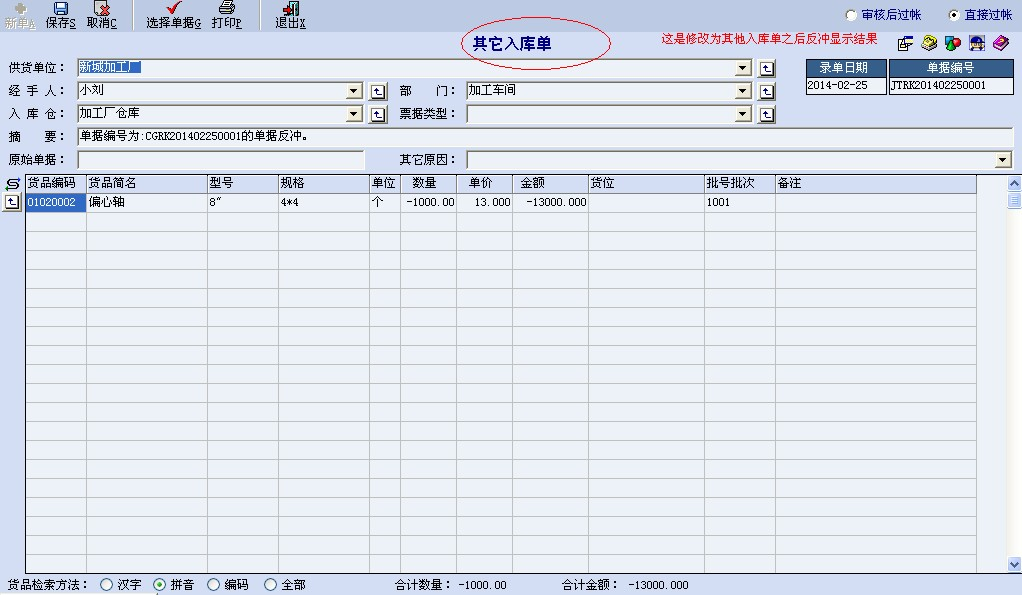This screenshot has width=1022, height=595.
Task: Click the 保存 (Save) floppy disk icon
Action: (61, 9)
